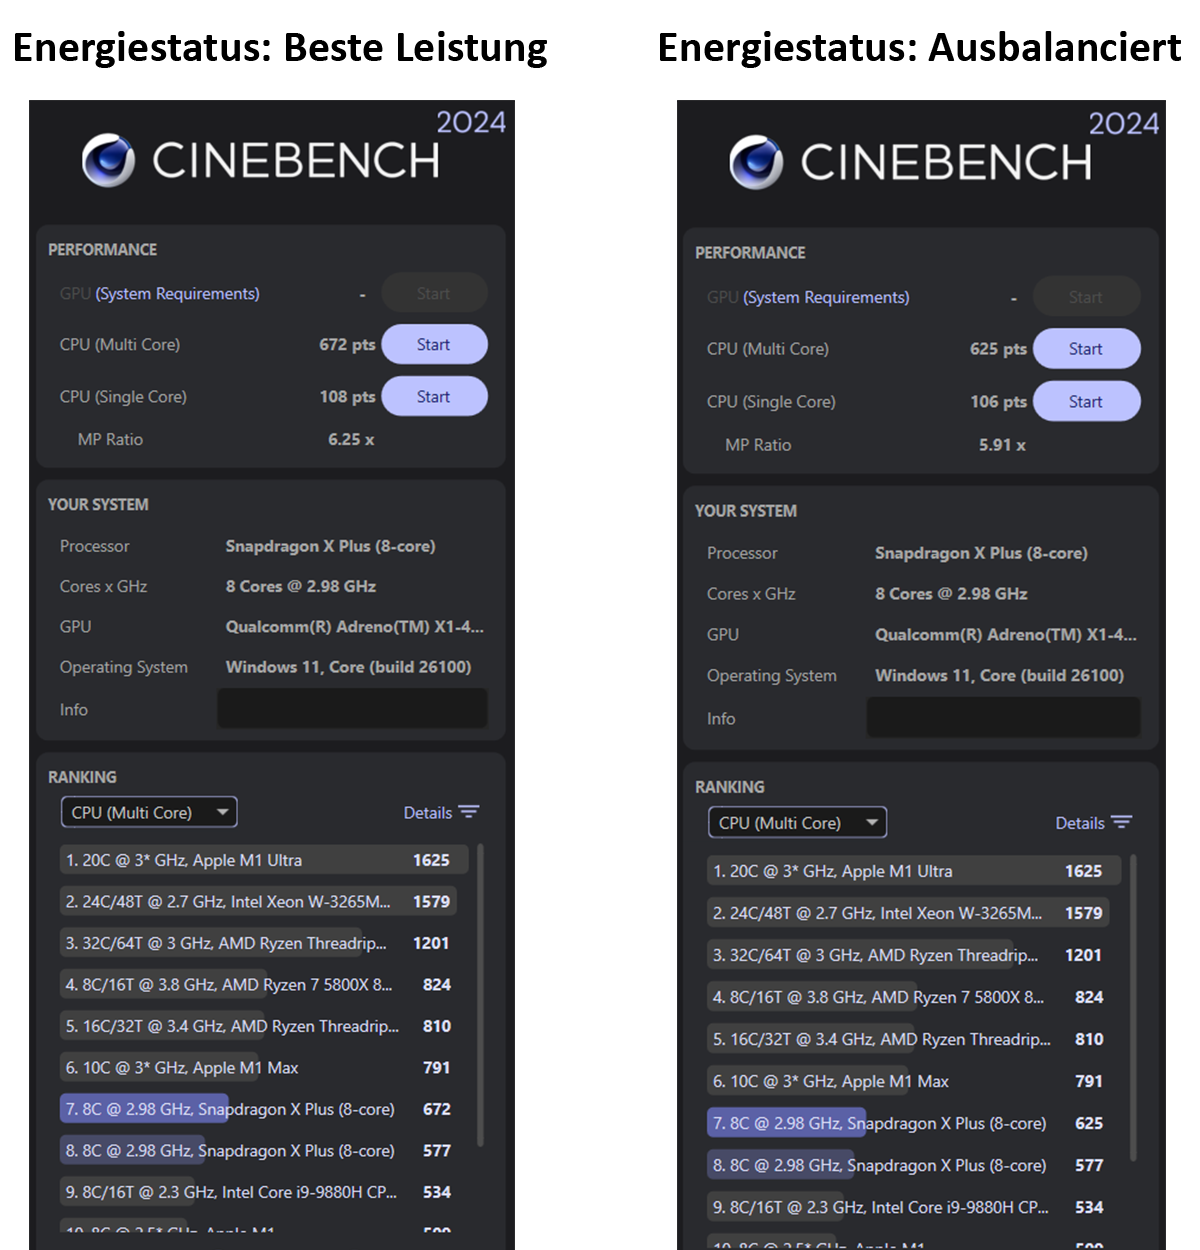1200x1250 pixels.
Task: Click the Info field in left panel
Action: [x=352, y=708]
